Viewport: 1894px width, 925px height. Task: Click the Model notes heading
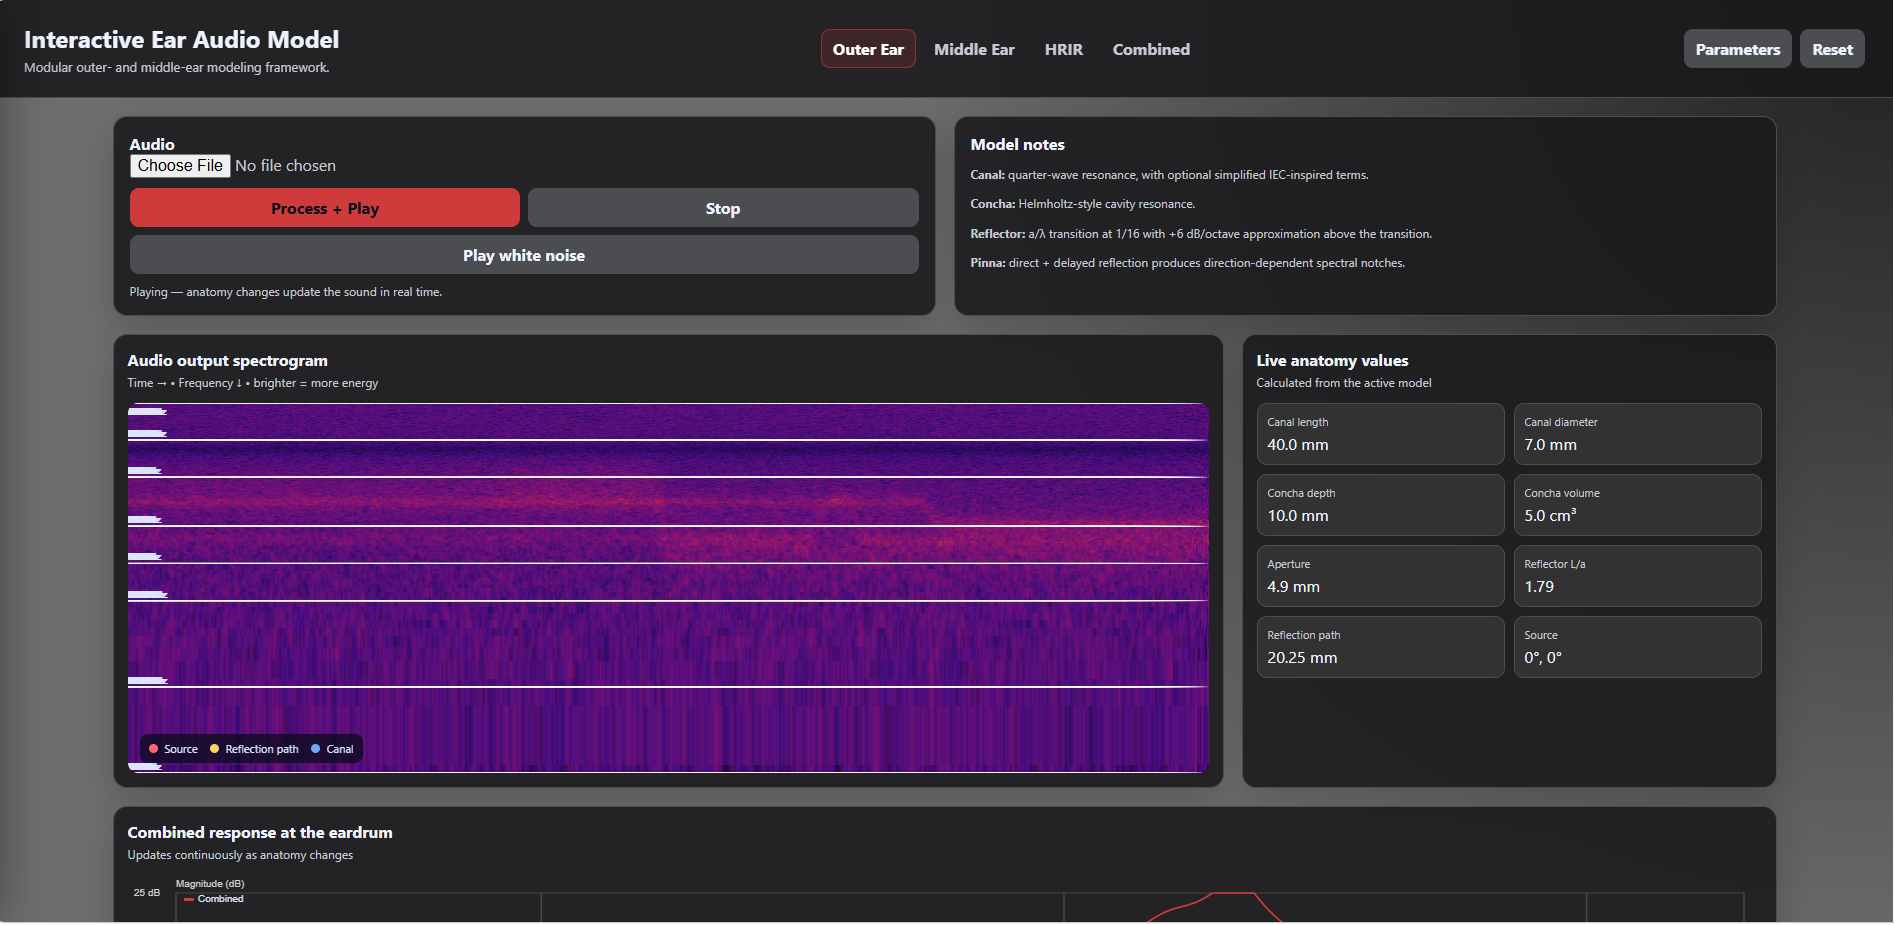coord(1017,145)
